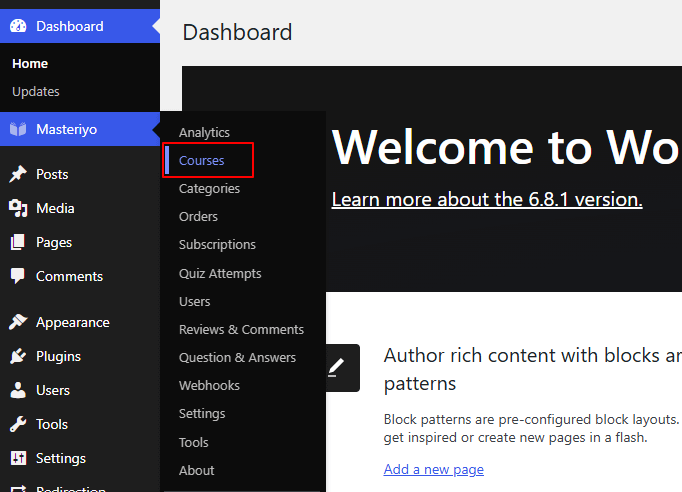The height and width of the screenshot is (492, 682).
Task: Open the Tools label in main sidebar
Action: coord(52,424)
